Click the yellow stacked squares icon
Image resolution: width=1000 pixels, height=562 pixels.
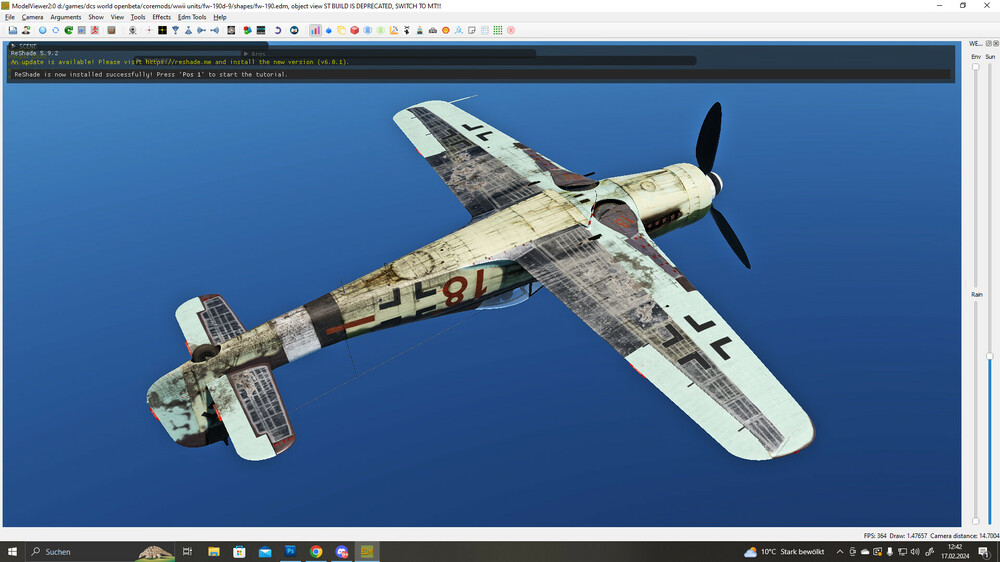[342, 30]
